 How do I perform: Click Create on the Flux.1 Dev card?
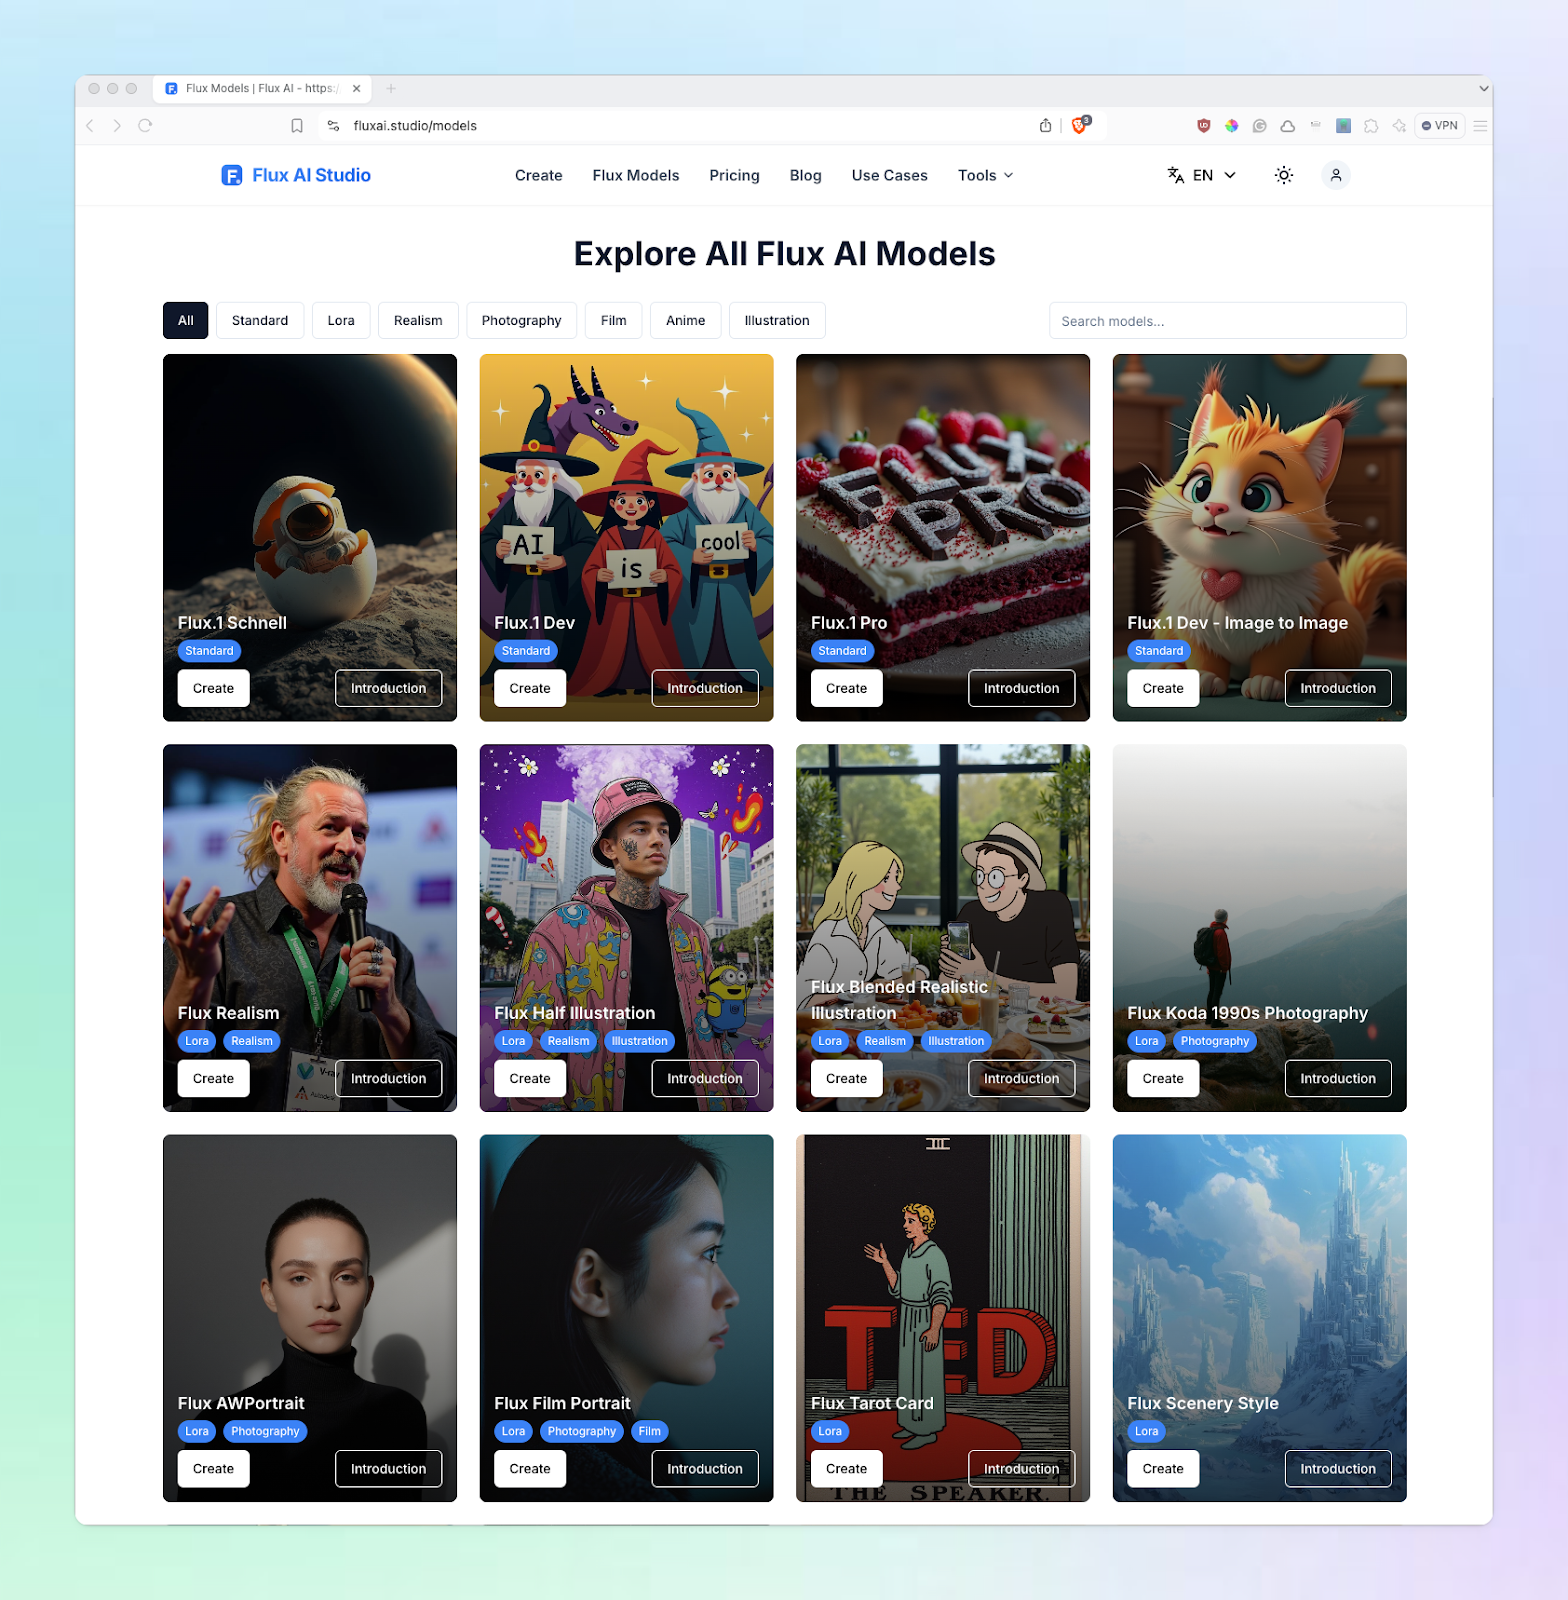point(530,688)
